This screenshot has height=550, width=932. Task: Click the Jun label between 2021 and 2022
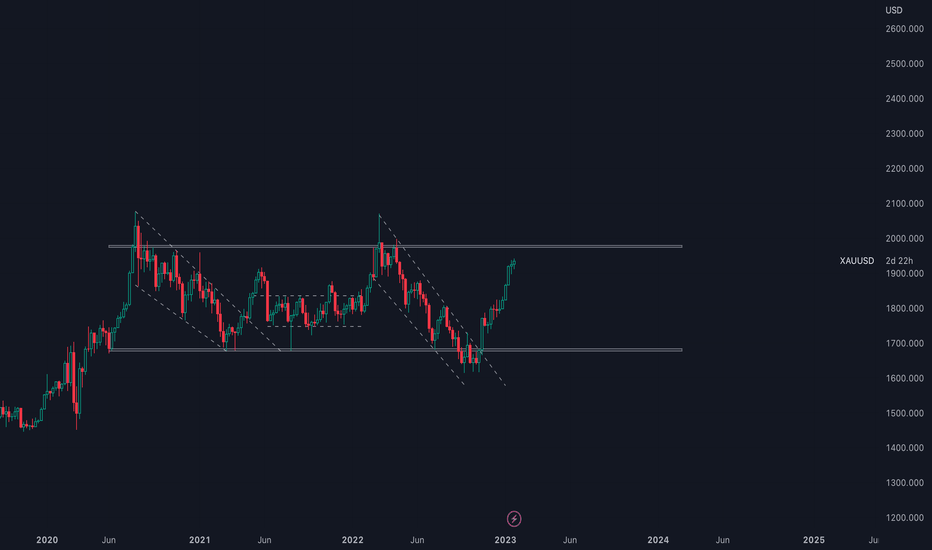tap(265, 540)
